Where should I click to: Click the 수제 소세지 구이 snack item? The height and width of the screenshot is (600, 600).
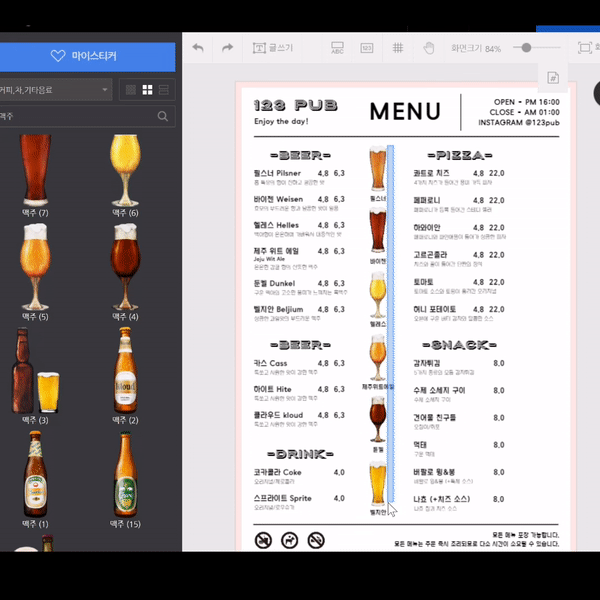pos(439,391)
